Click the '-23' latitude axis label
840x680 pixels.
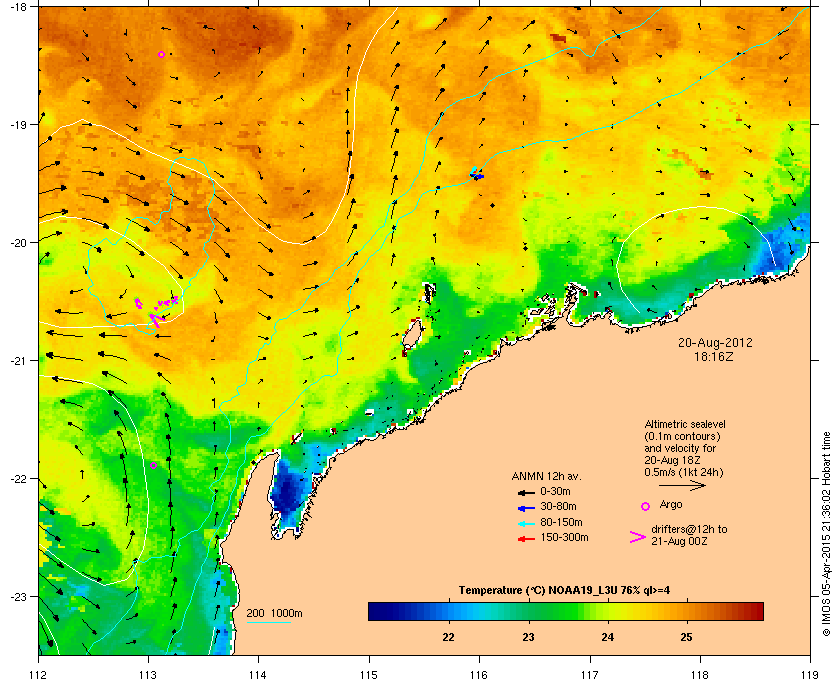click(17, 596)
